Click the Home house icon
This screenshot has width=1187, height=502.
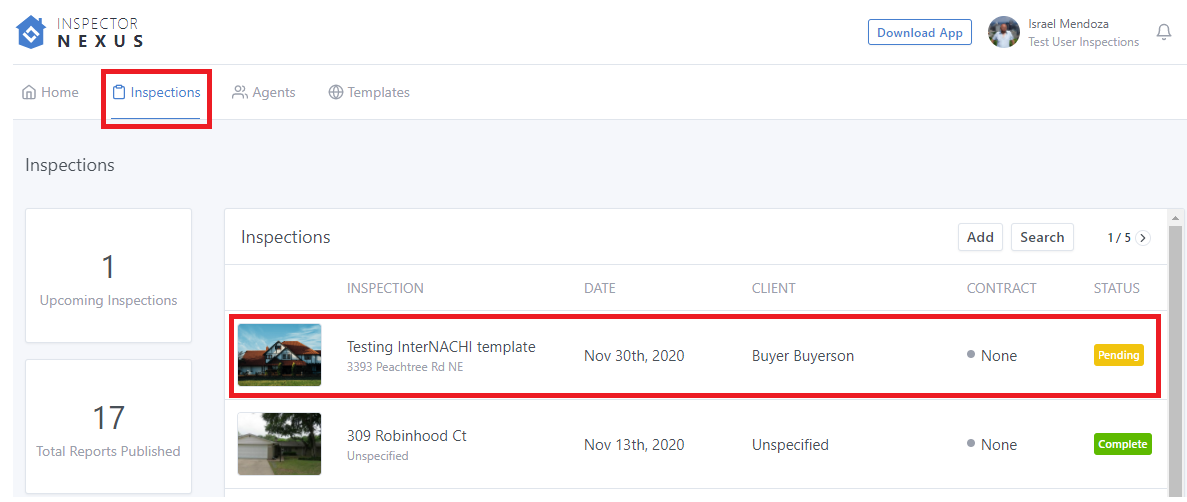click(x=29, y=93)
